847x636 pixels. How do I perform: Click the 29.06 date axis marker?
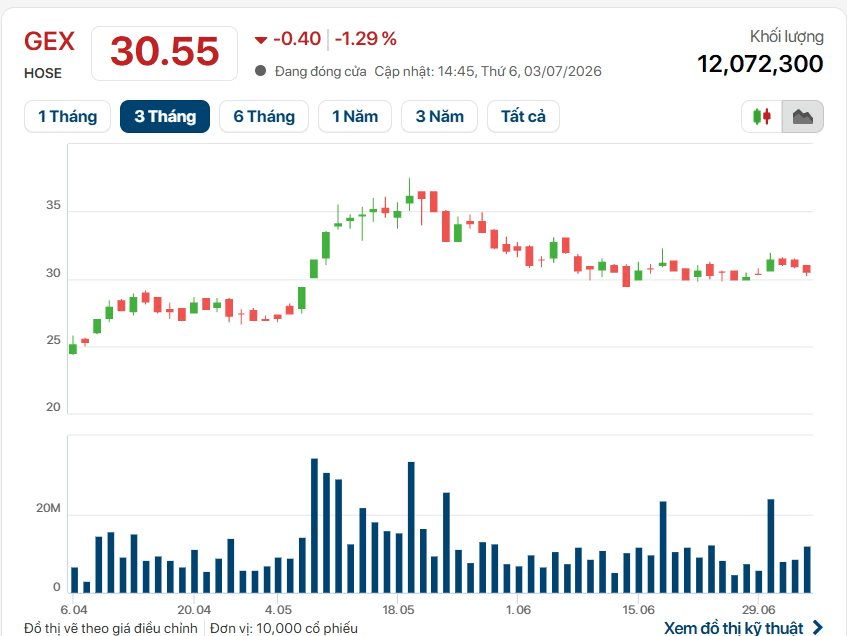[x=758, y=610]
